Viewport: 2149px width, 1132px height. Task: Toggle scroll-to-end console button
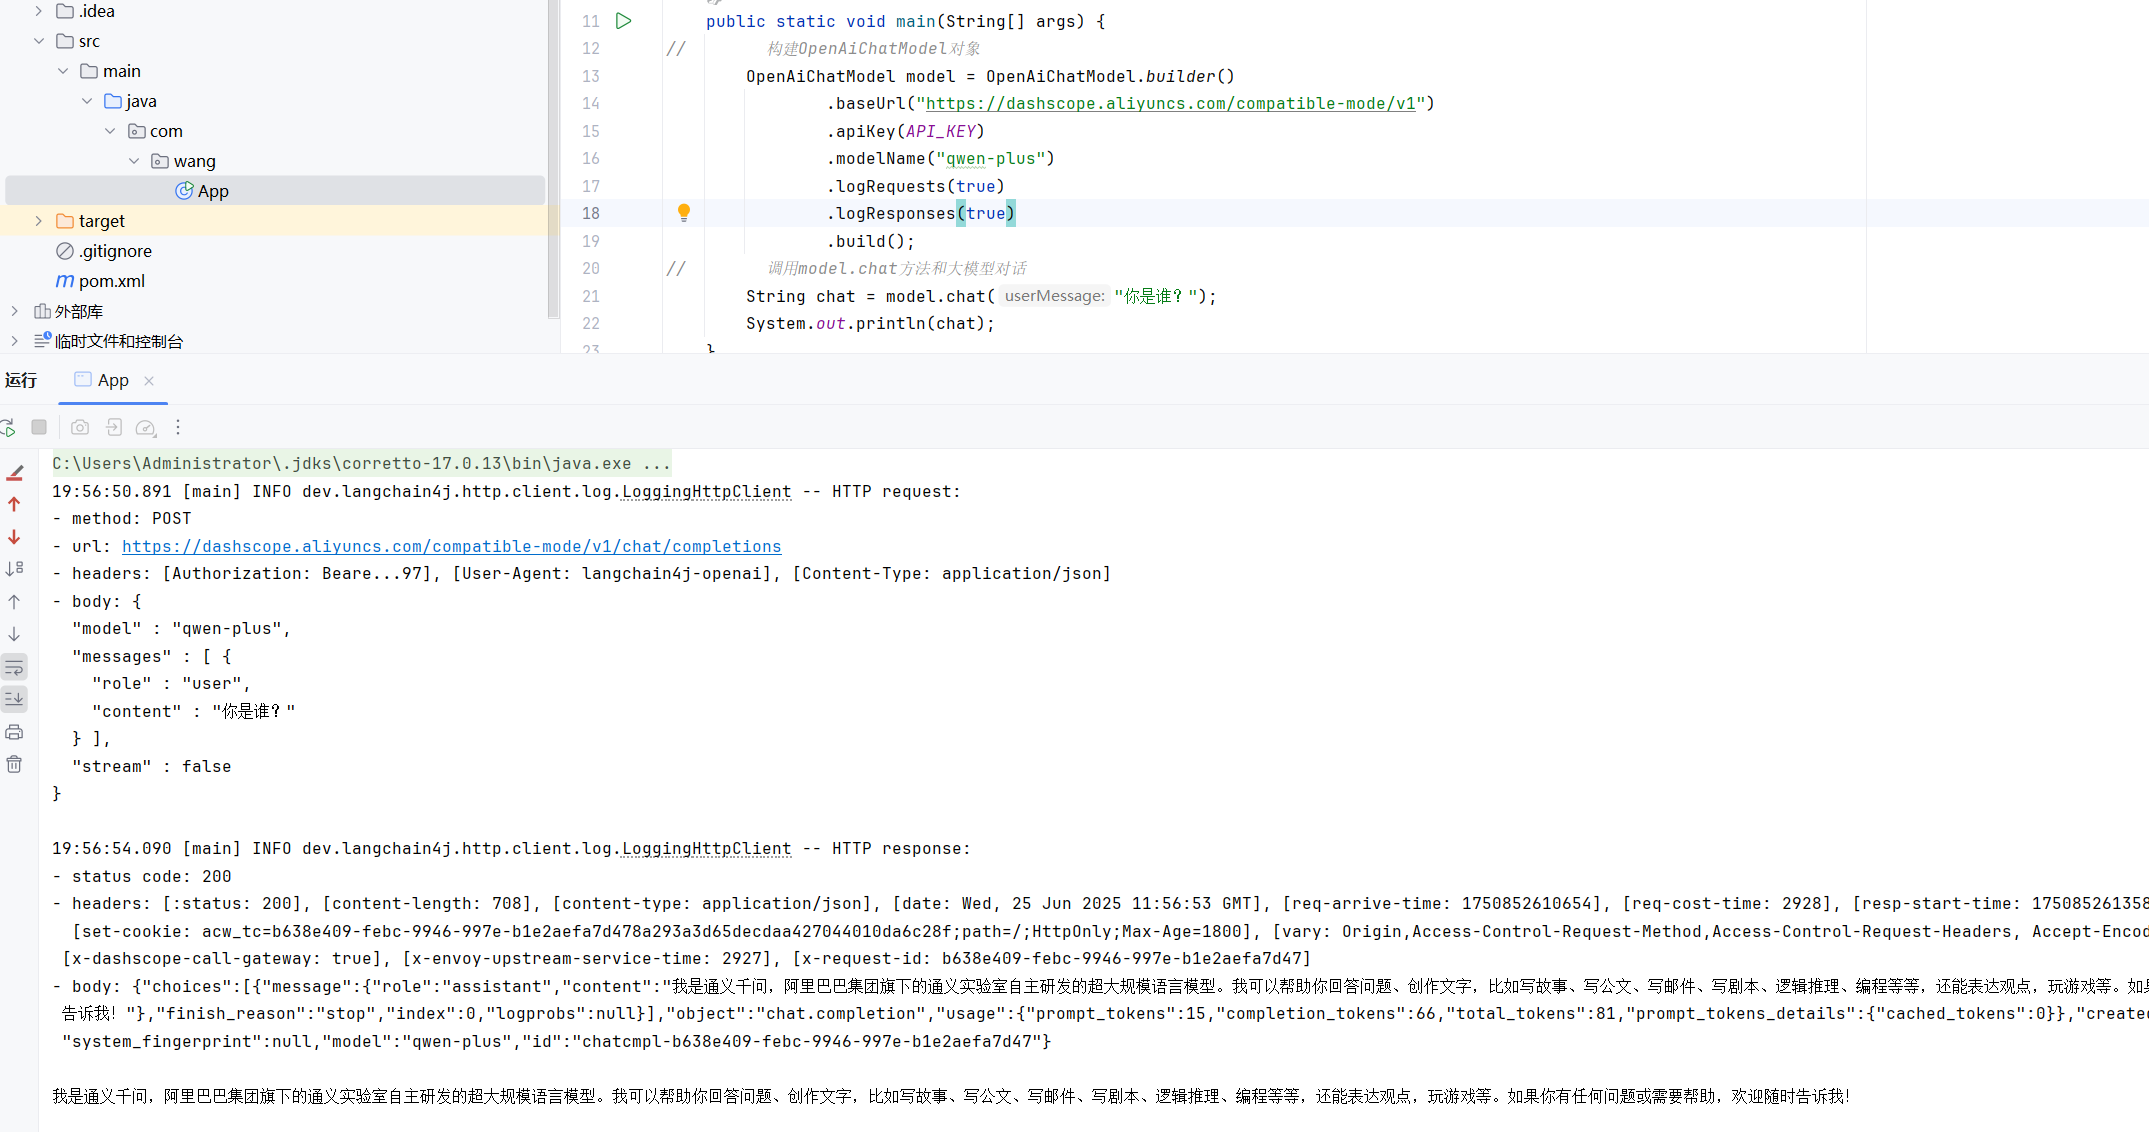click(x=14, y=699)
